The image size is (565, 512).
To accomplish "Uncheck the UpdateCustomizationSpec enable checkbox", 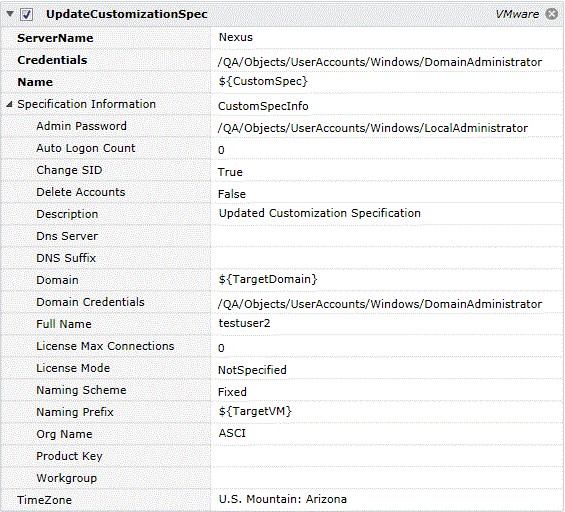I will (x=27, y=15).
